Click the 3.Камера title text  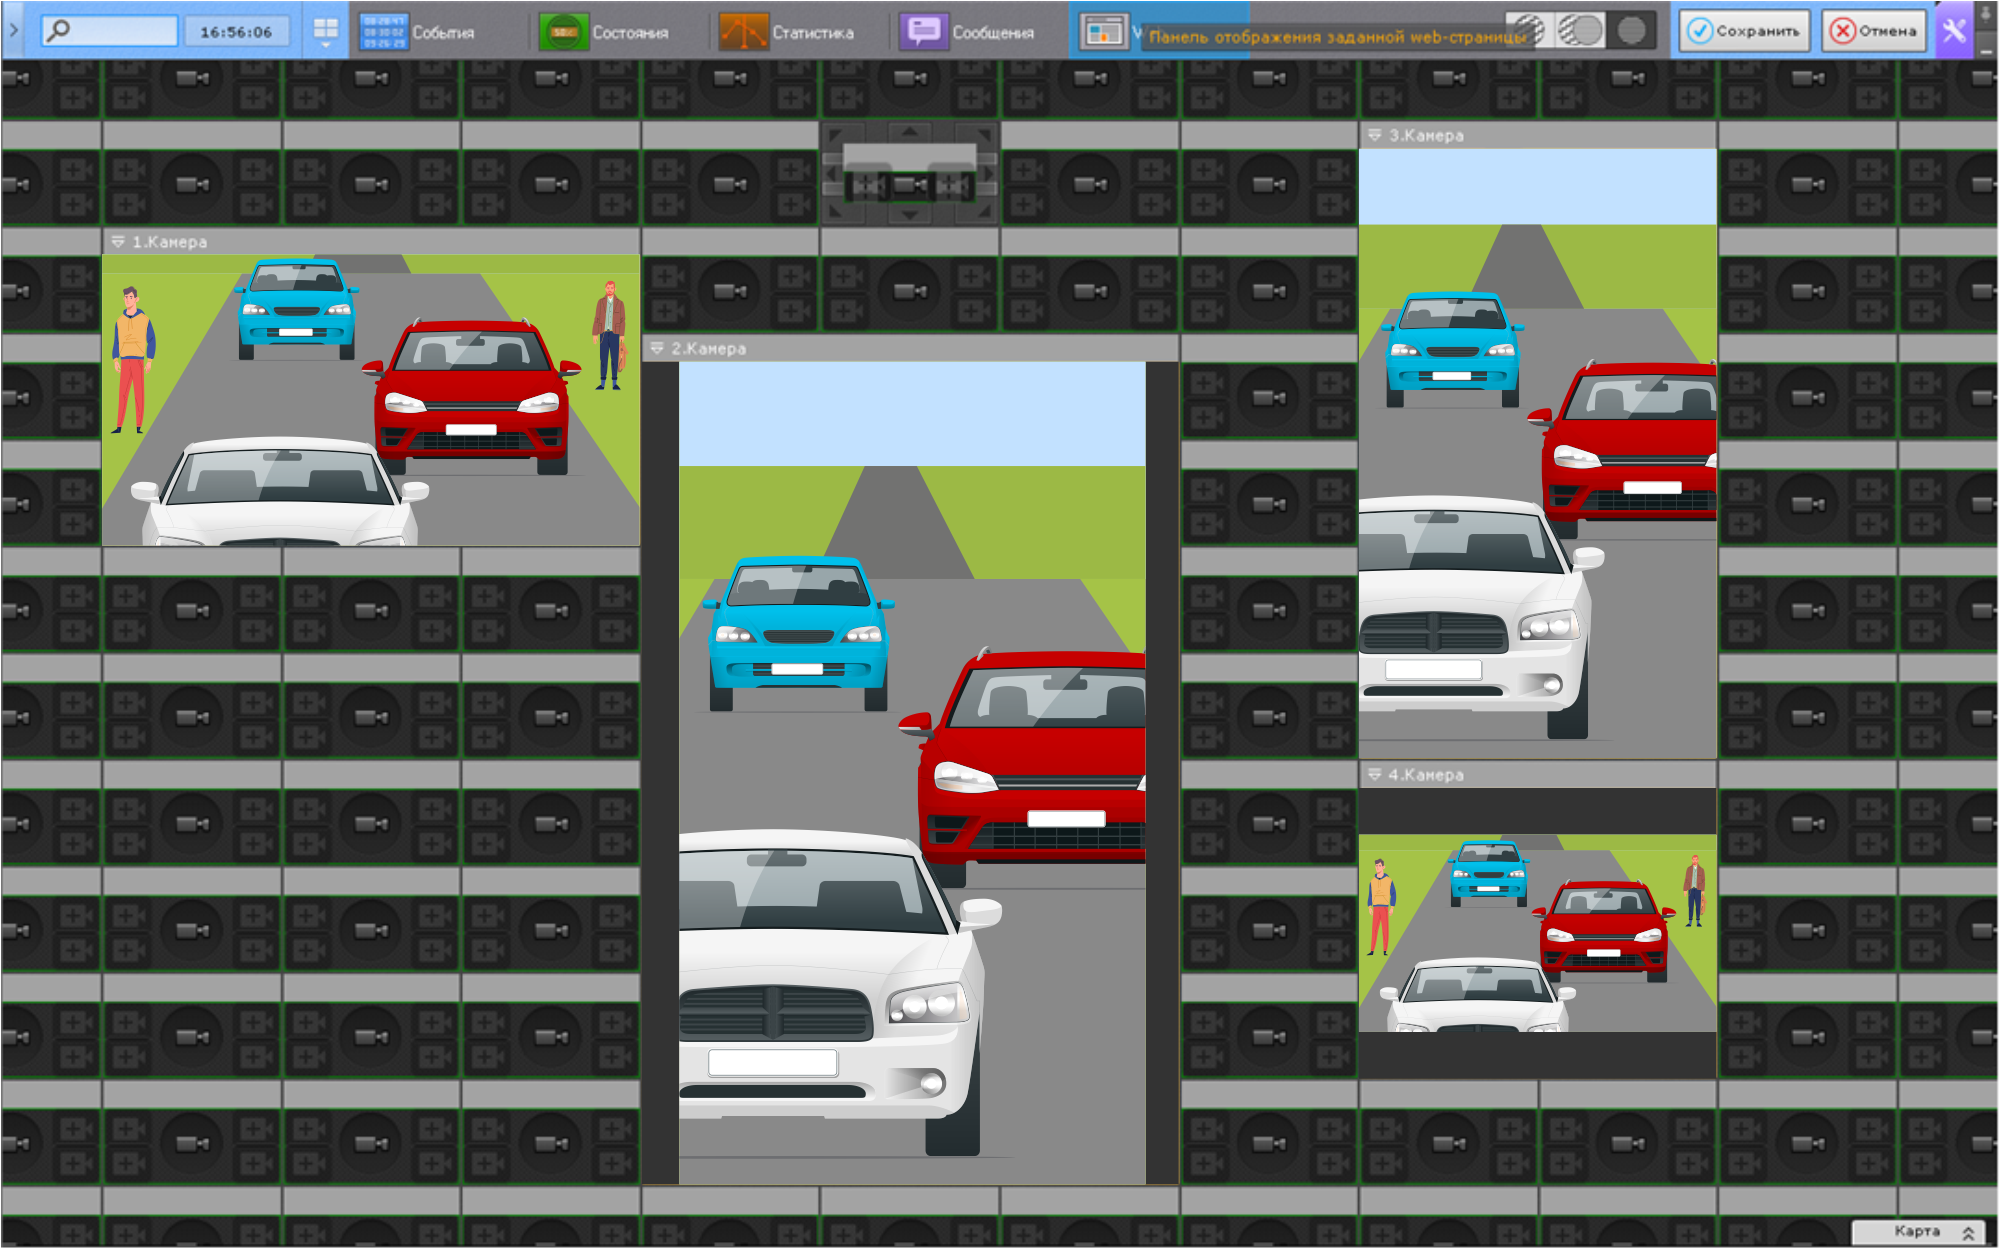(1426, 135)
